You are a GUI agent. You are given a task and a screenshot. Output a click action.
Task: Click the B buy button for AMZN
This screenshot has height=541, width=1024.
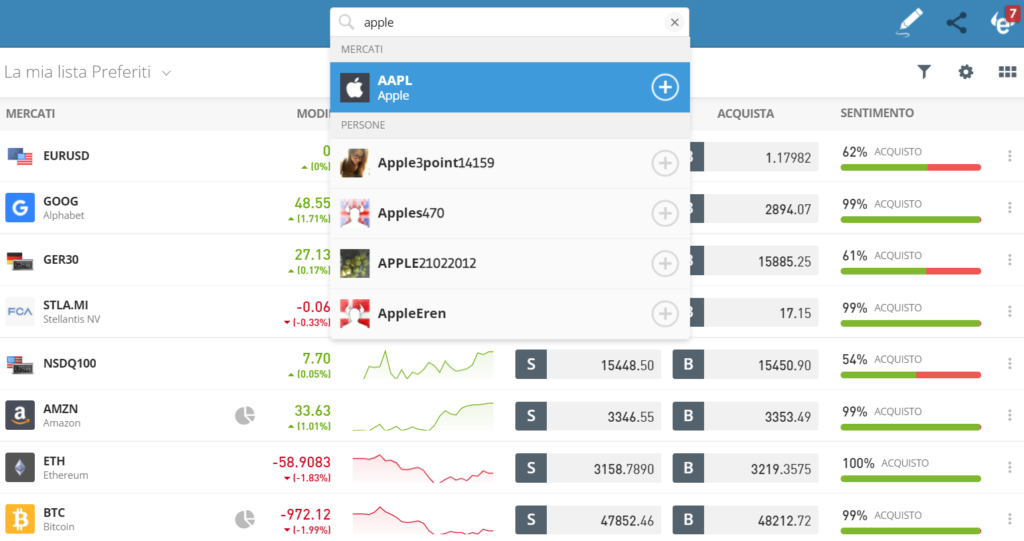688,416
